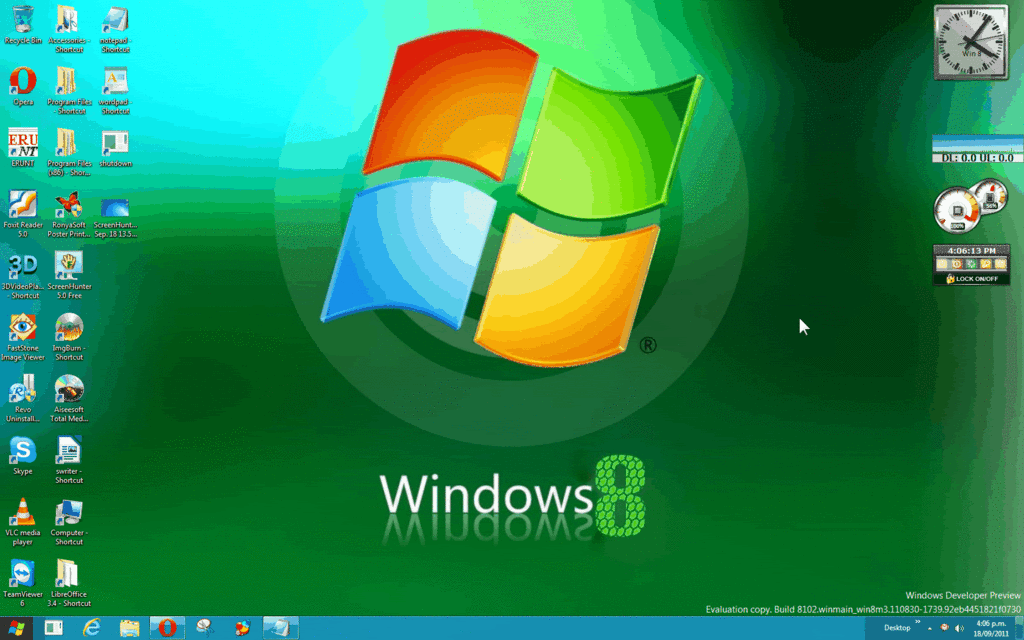Click the first icon in the lock gadget row
1024x640 pixels.
[942, 264]
